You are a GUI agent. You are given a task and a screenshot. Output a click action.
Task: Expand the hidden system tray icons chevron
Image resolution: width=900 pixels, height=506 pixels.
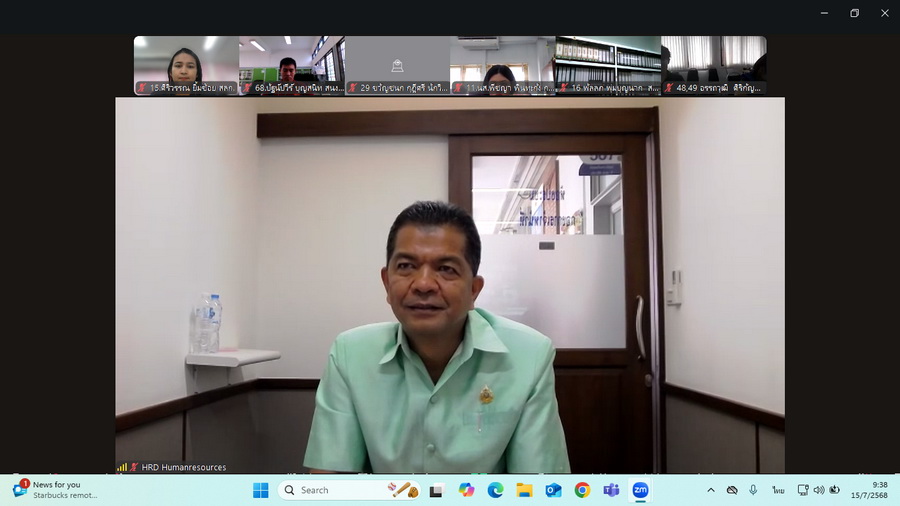pyautogui.click(x=711, y=490)
